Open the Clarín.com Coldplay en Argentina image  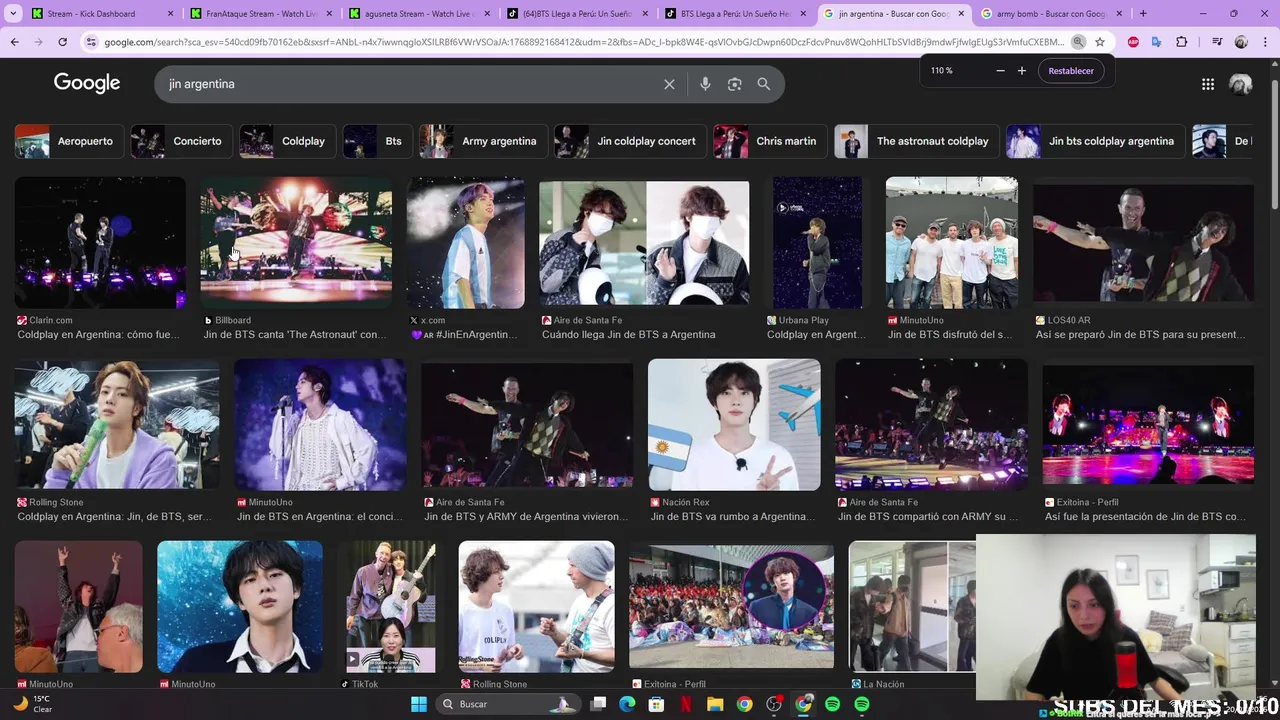(x=100, y=243)
